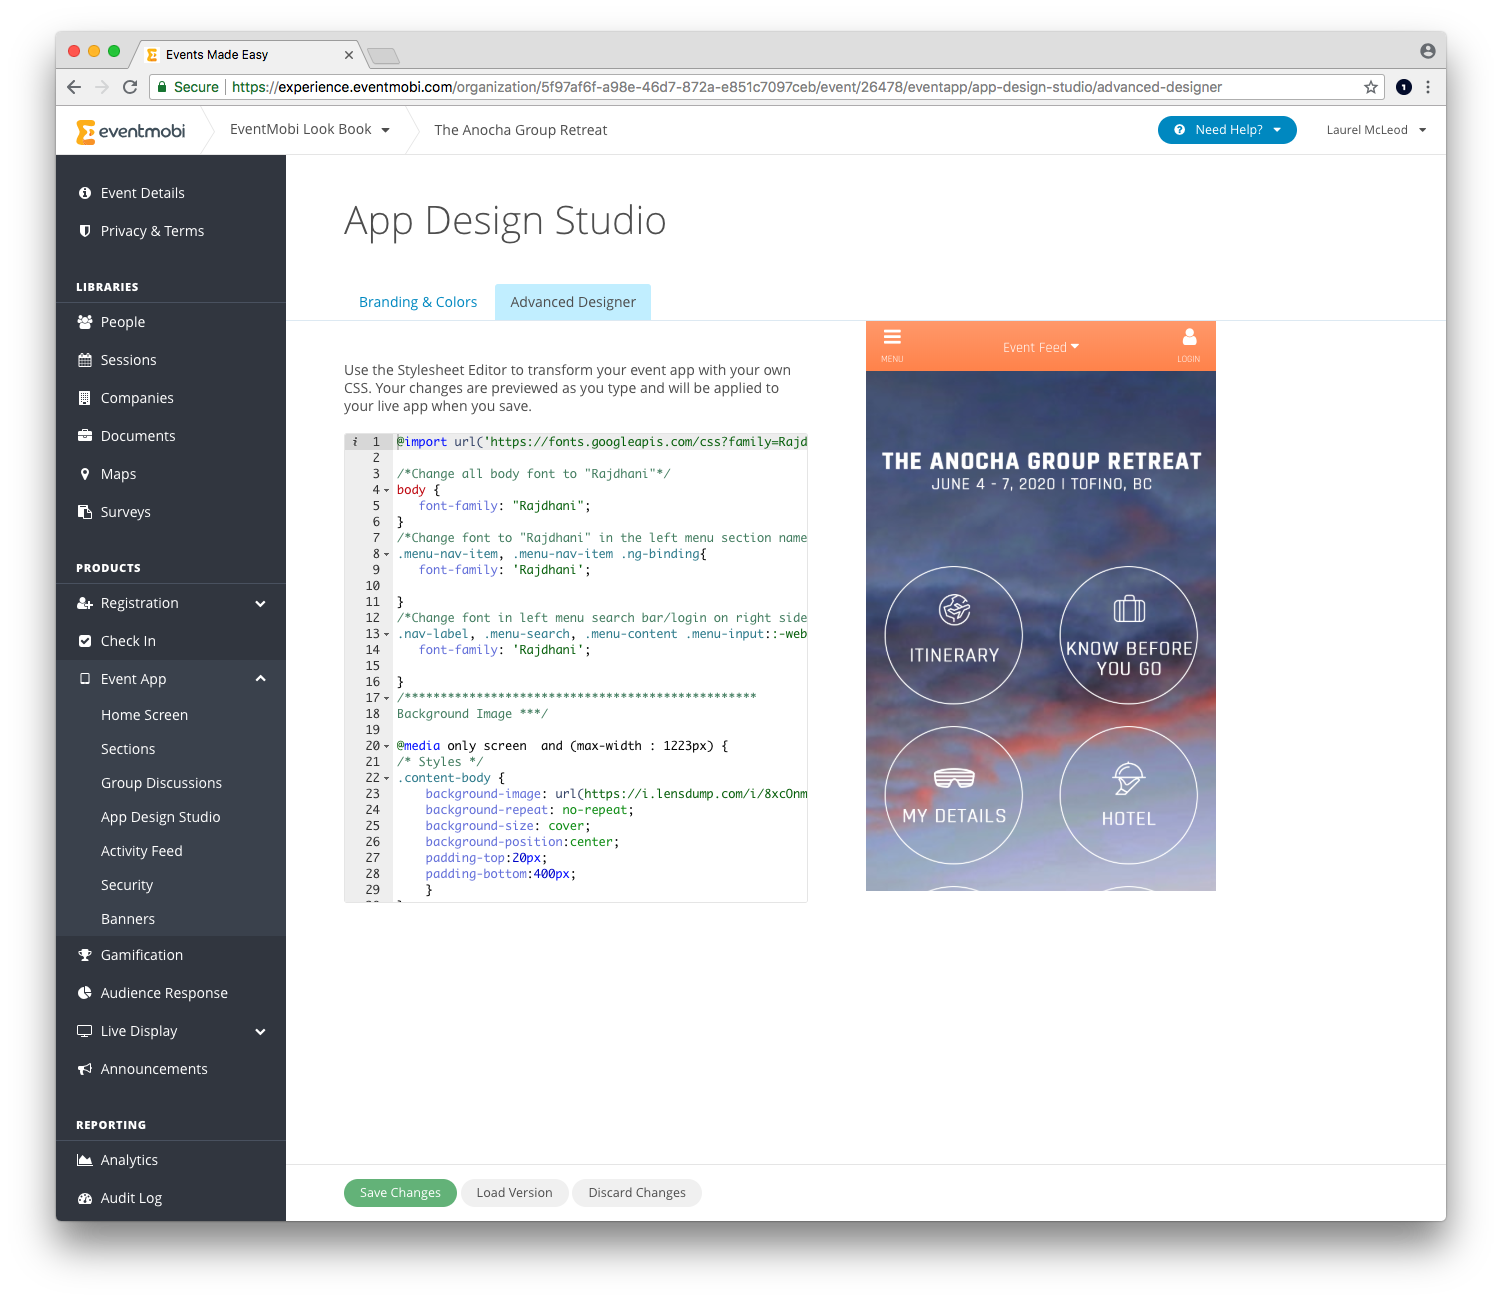Screen dimensions: 1502x1301
Task: Open the Event Feed dropdown in preview
Action: click(x=1040, y=347)
